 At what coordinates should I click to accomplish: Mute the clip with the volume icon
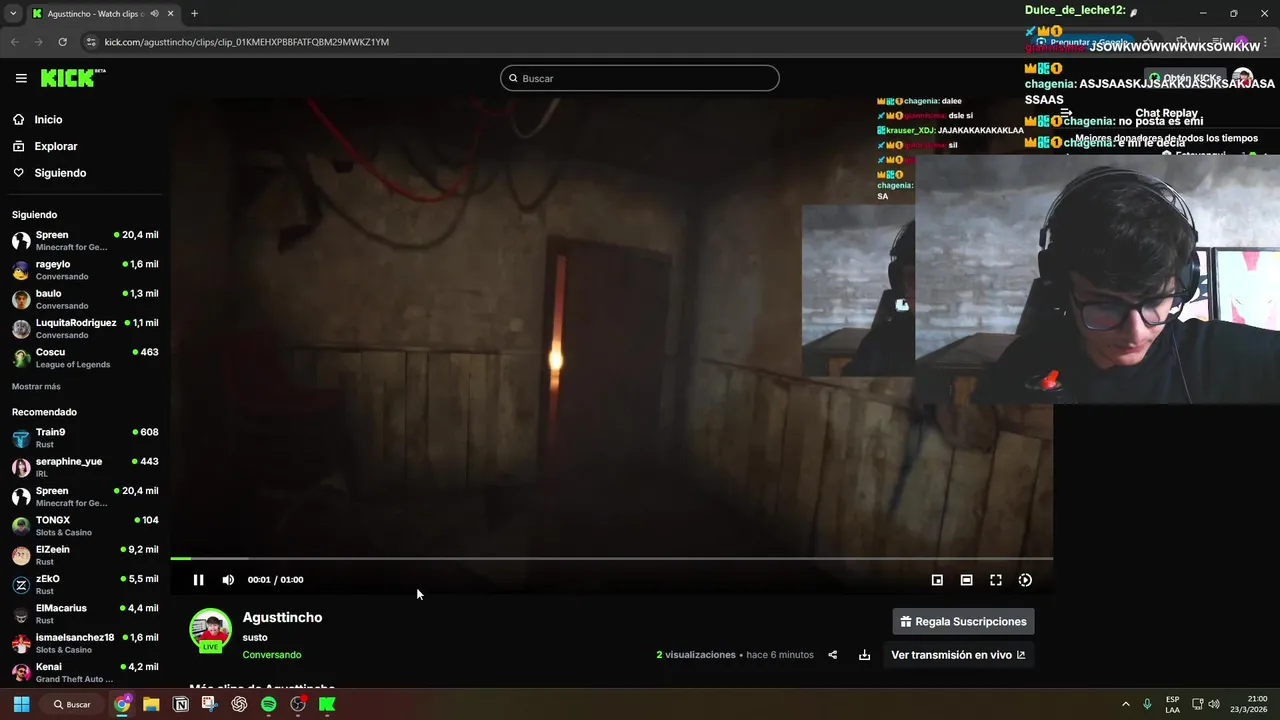click(x=228, y=580)
